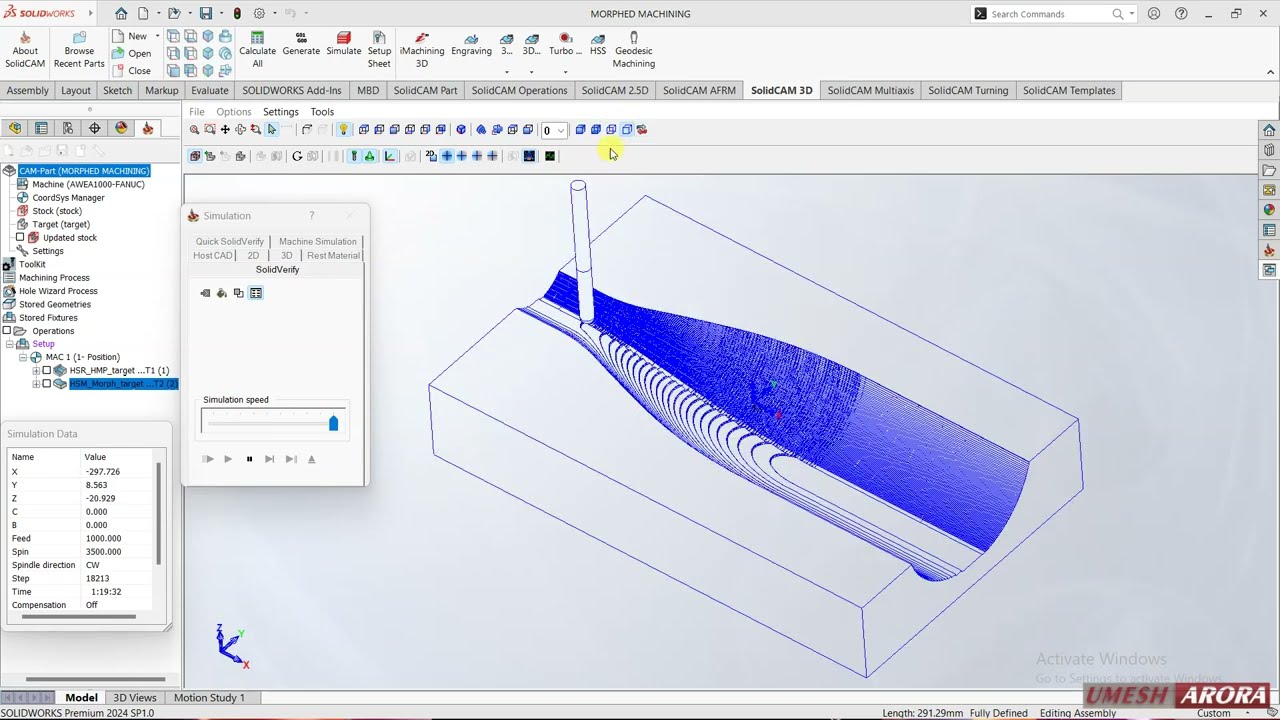Screen dimensions: 1280x720
Task: Click Rebuild traffic light icon
Action: tap(237, 14)
